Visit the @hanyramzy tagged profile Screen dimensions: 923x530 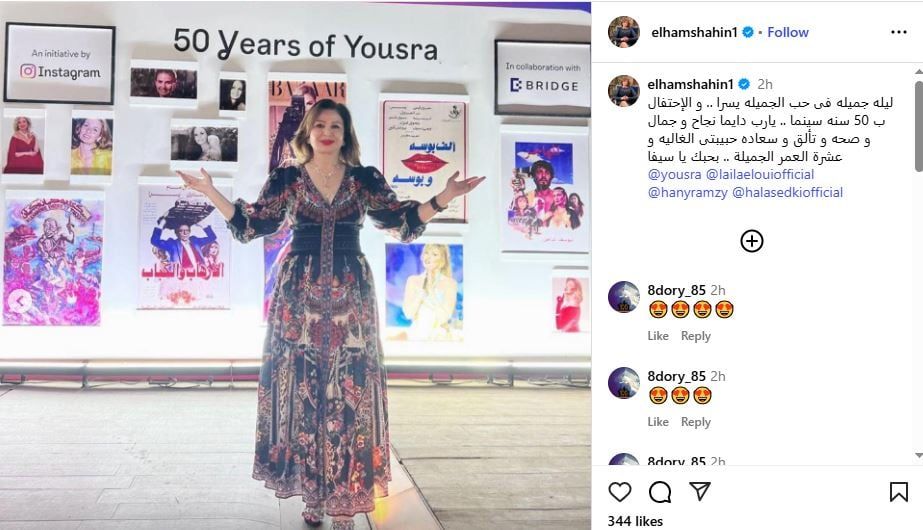click(x=688, y=192)
